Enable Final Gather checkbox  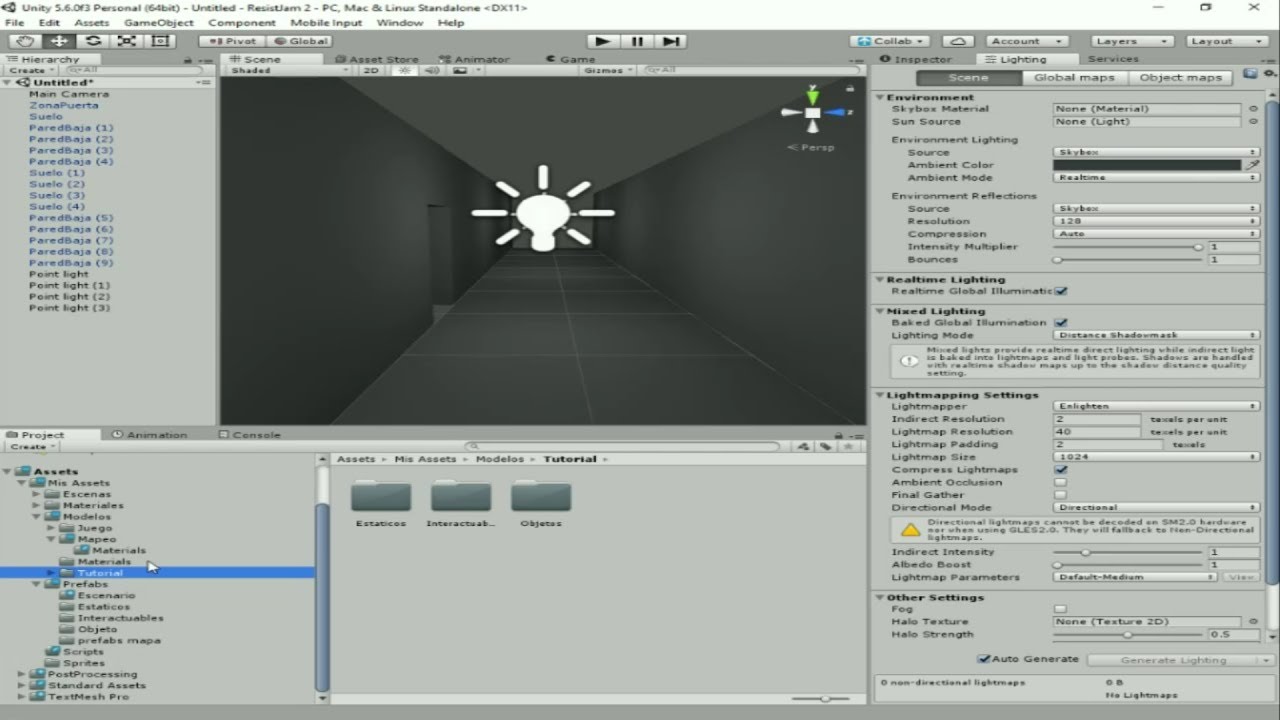click(1061, 495)
